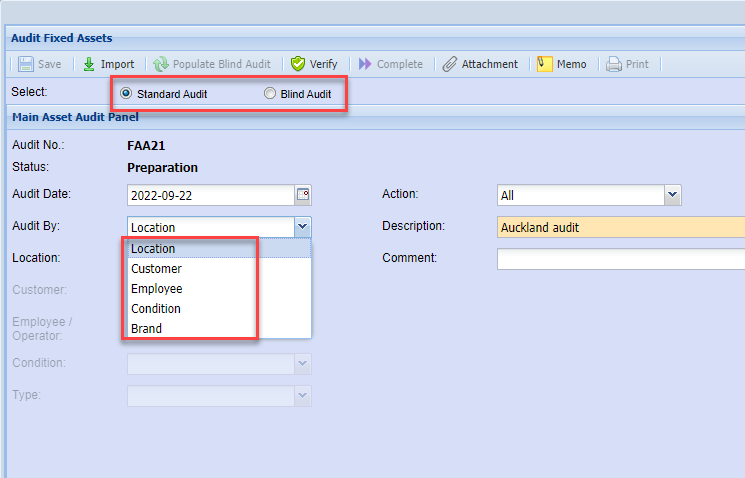Viewport: 745px width, 478px height.
Task: Open the Audit Date calendar picker
Action: pyautogui.click(x=303, y=195)
